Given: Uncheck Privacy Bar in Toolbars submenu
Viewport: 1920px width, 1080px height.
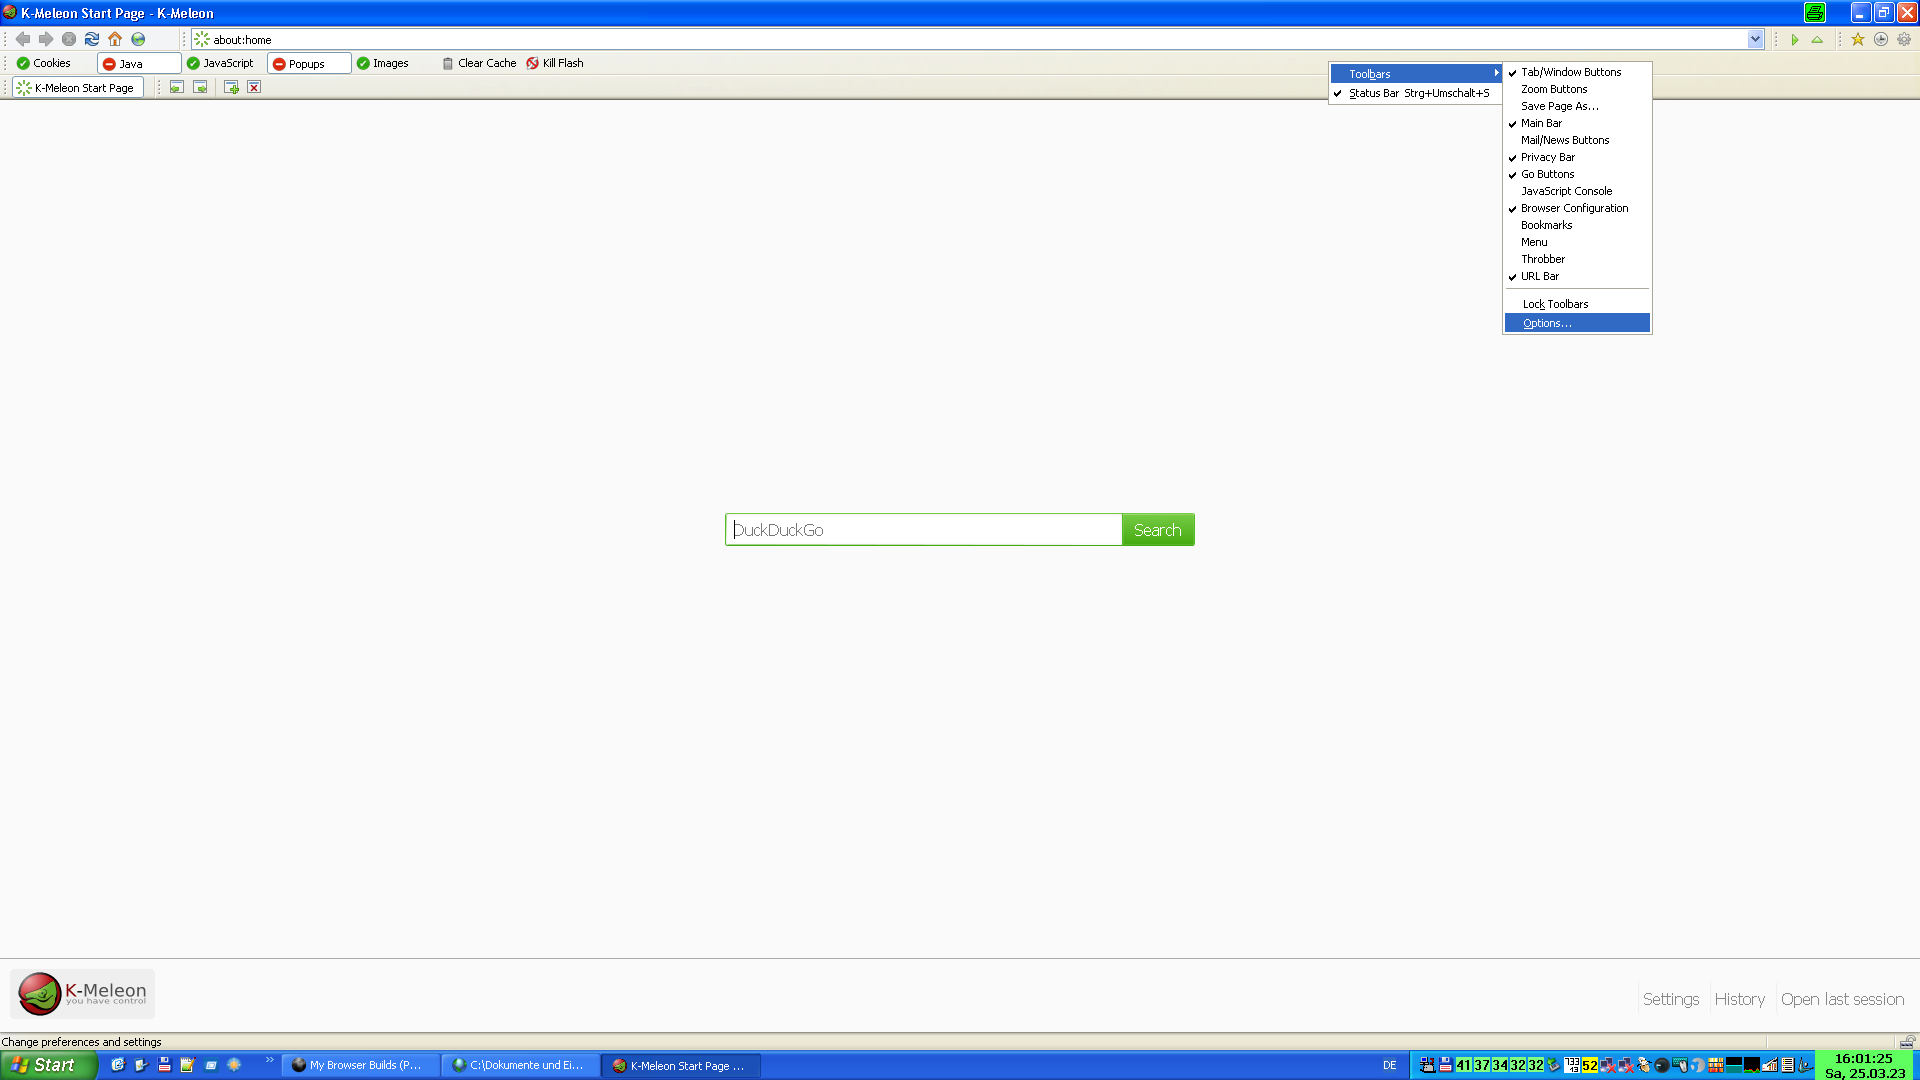Looking at the screenshot, I should click(1547, 157).
